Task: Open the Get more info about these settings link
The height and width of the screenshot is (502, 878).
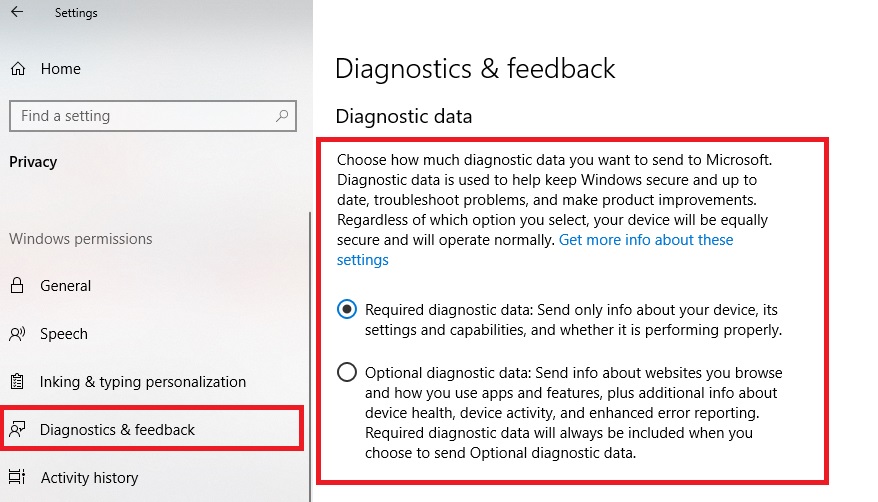Action: [646, 240]
